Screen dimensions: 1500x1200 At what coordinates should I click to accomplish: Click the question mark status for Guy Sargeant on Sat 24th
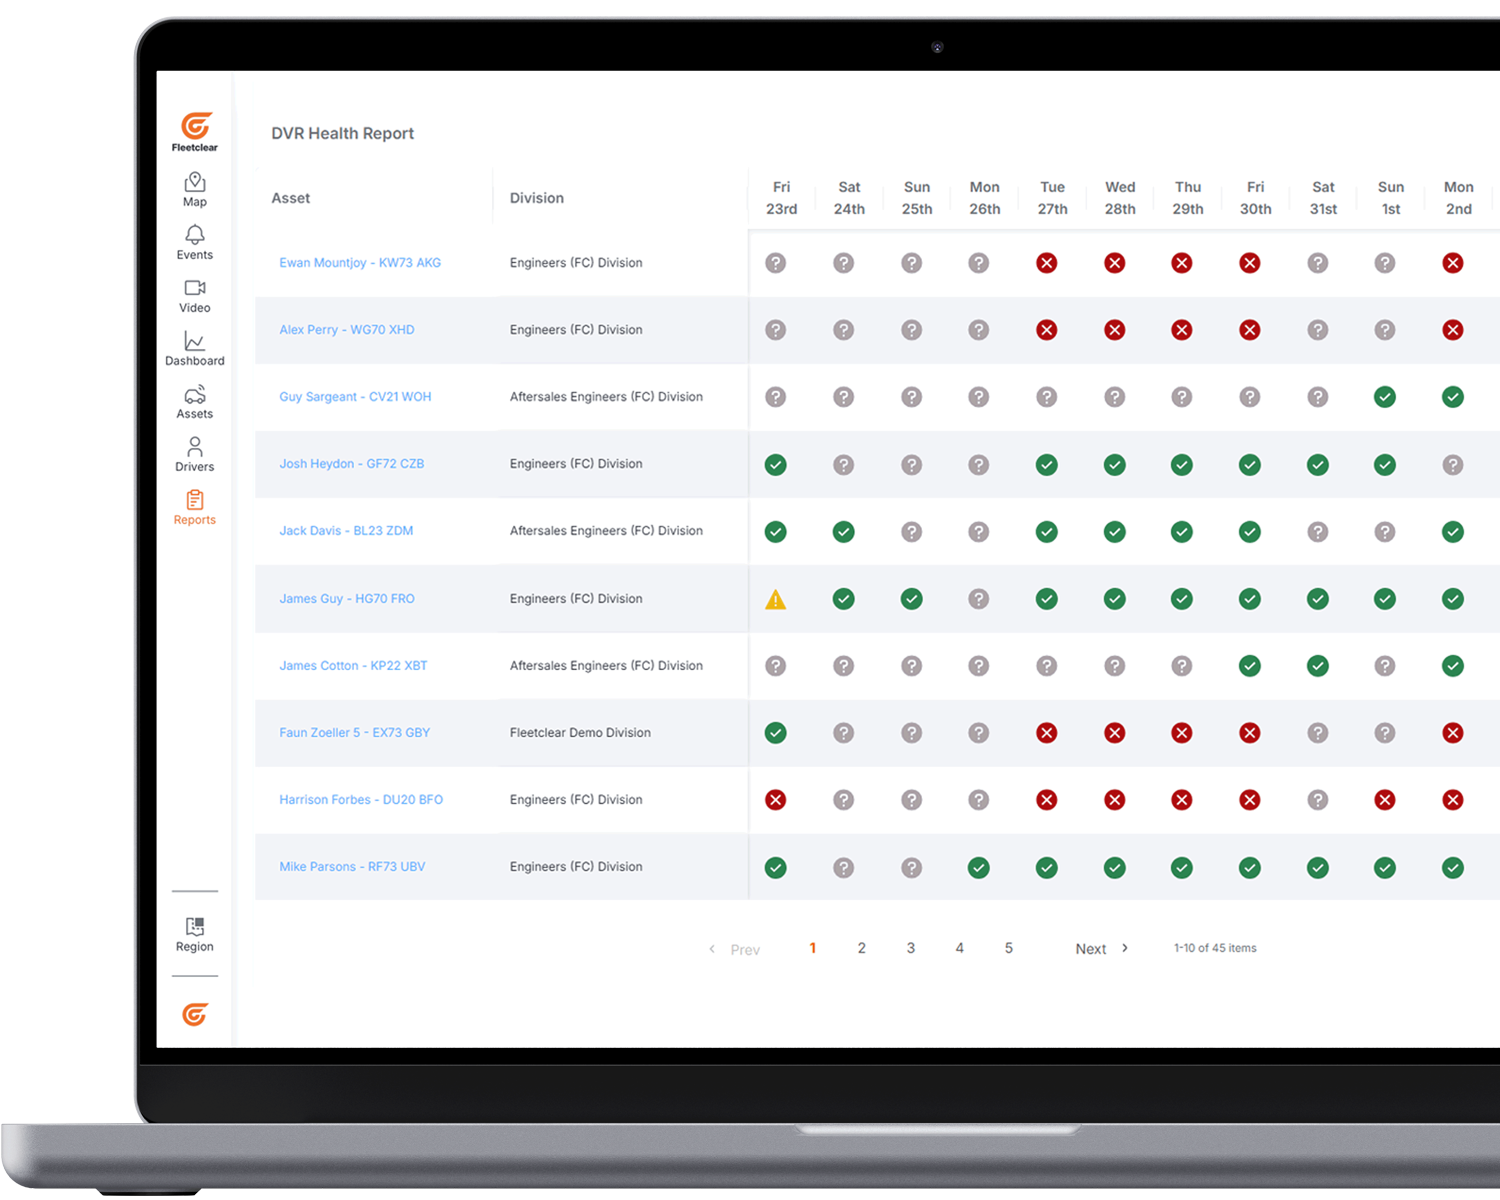(843, 397)
